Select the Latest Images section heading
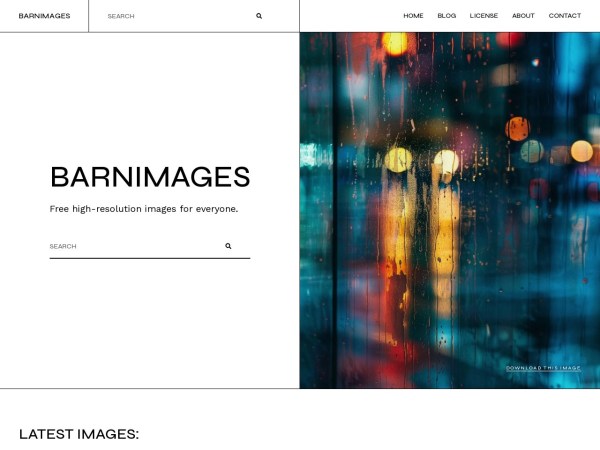Screen dimensions: 600x450 point(79,434)
